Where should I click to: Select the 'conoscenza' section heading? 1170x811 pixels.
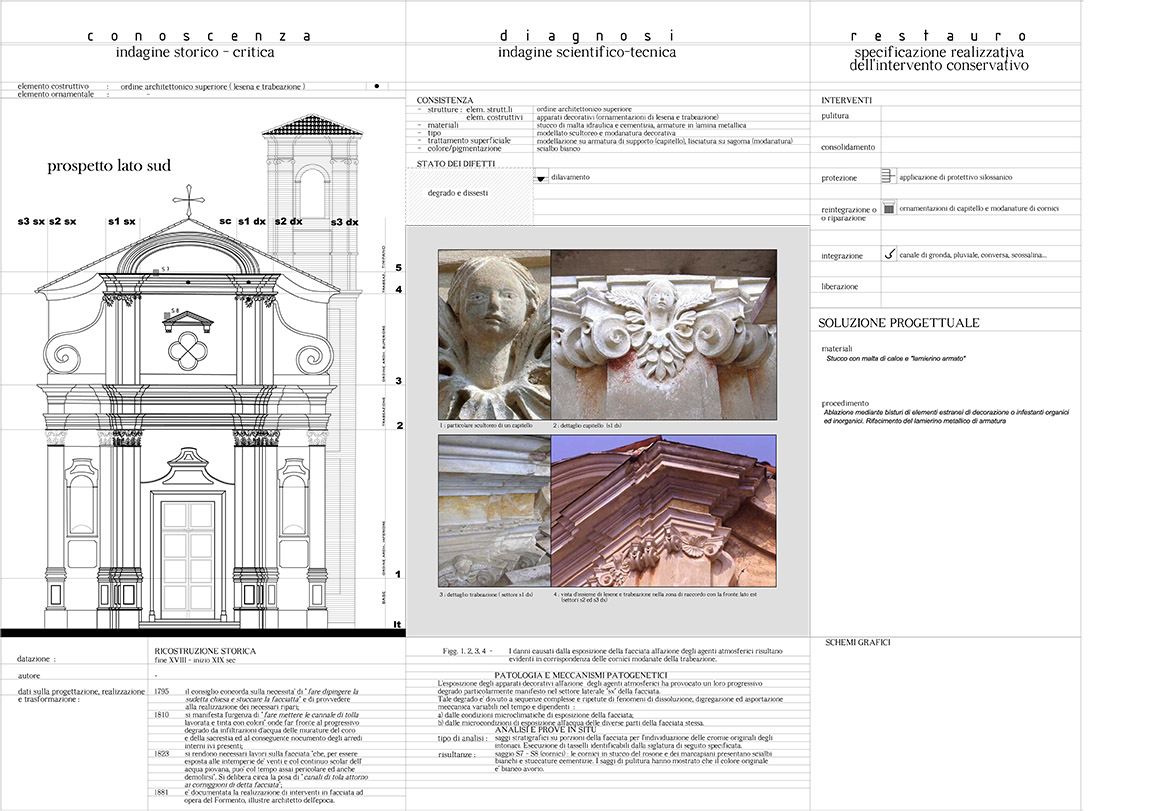pos(198,36)
